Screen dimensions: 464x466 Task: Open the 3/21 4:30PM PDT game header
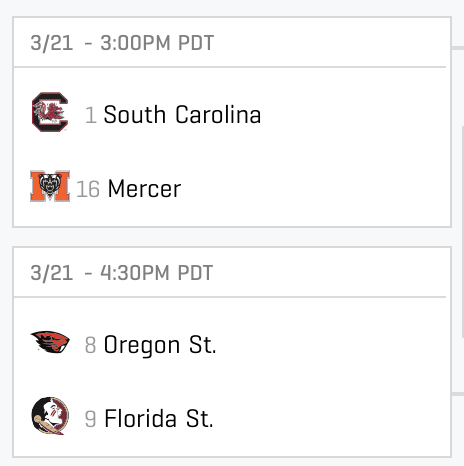click(230, 272)
